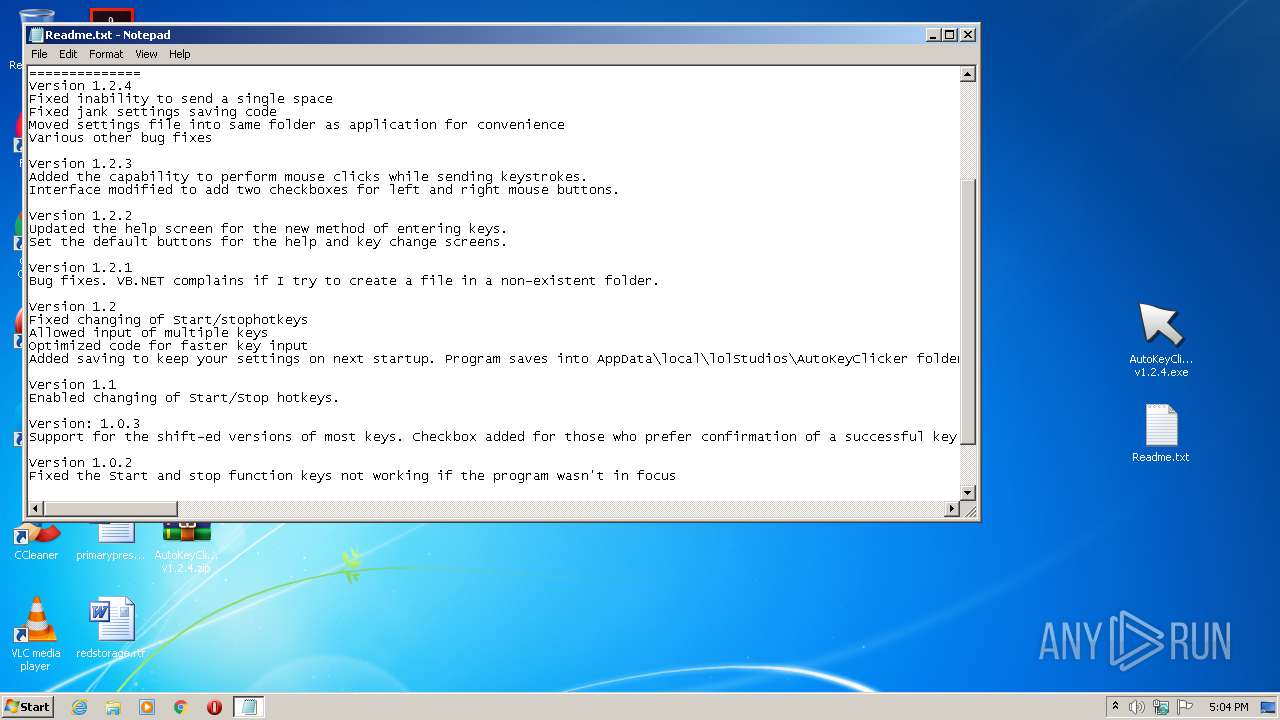Open the View menu in Notepad
This screenshot has width=1280, height=720.
(x=146, y=54)
